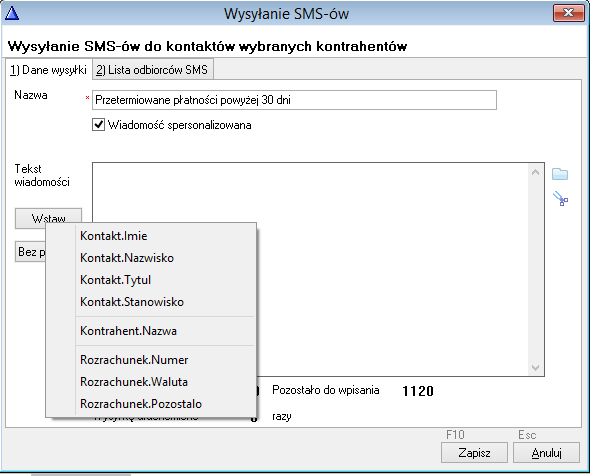590x476 pixels.
Task: Open the 'Bez p' dropdown partly hidden by menu
Action: tap(30, 251)
